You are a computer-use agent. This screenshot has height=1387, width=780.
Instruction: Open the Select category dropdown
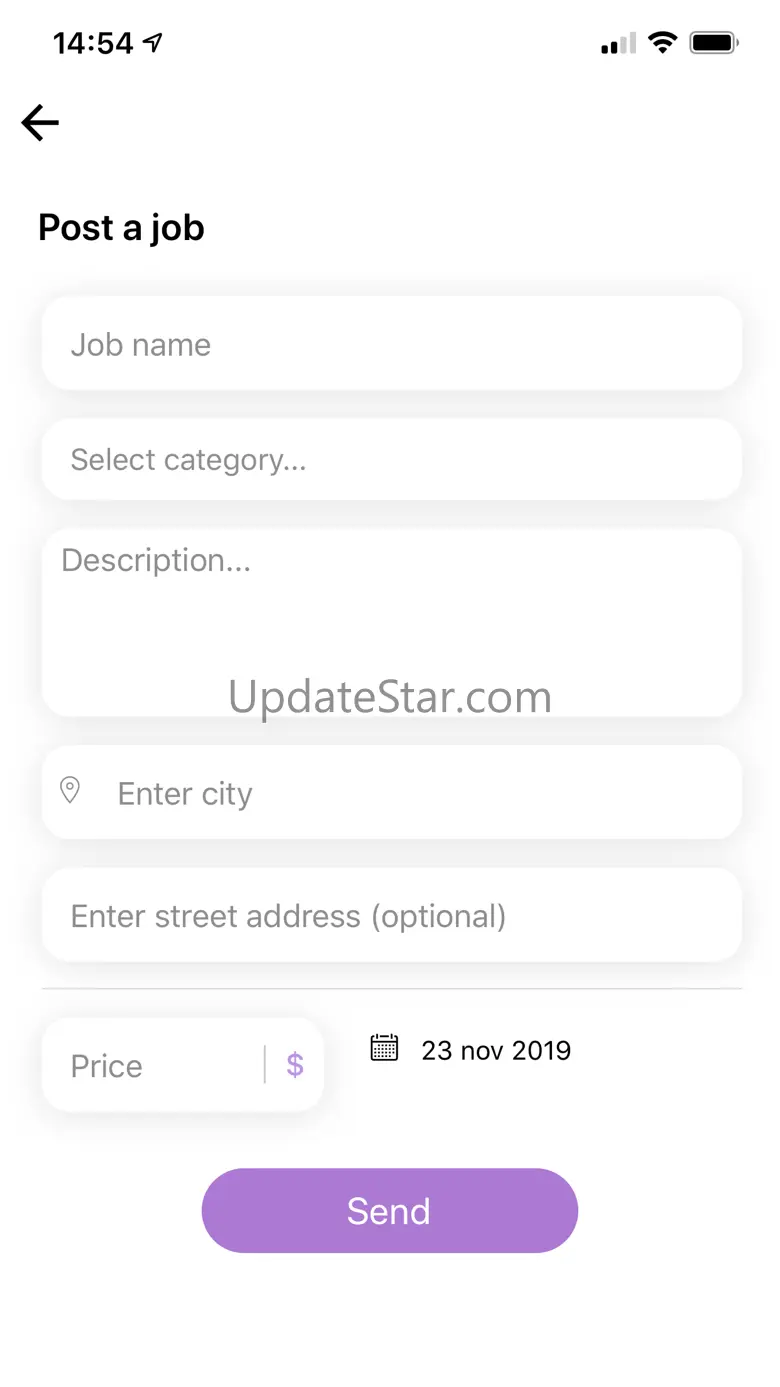point(391,459)
